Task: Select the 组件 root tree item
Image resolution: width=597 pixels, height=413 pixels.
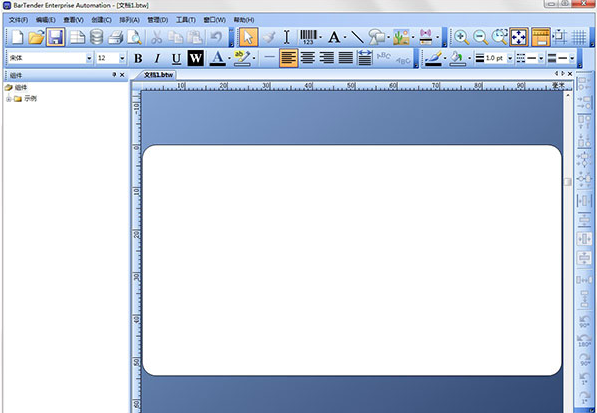Action: (21, 88)
